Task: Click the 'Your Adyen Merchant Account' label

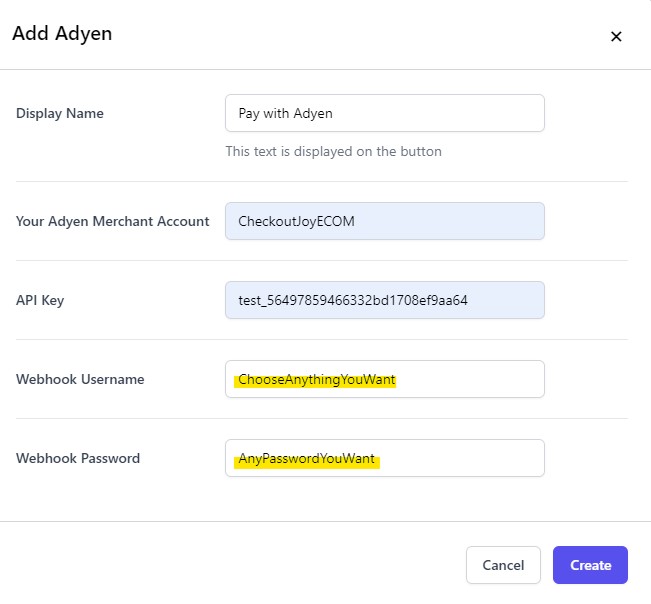Action: click(113, 221)
